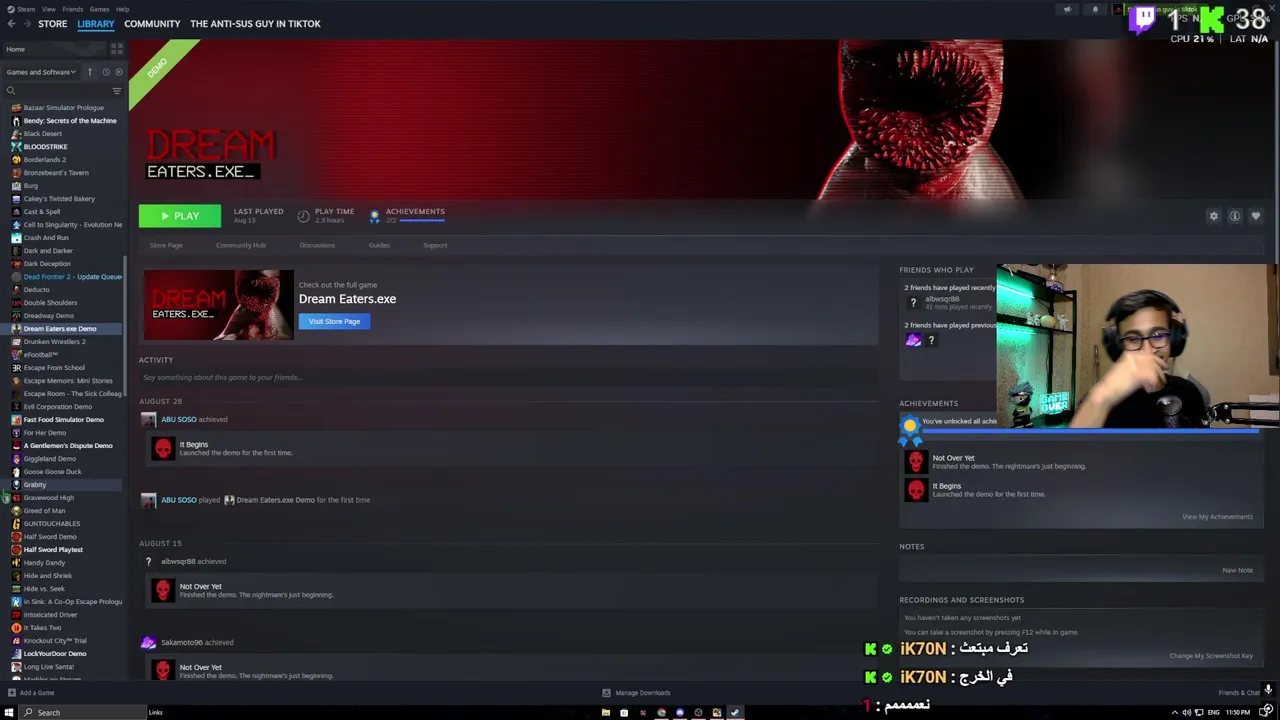This screenshot has width=1280, height=720.
Task: Open game settings gear icon
Action: click(1214, 216)
